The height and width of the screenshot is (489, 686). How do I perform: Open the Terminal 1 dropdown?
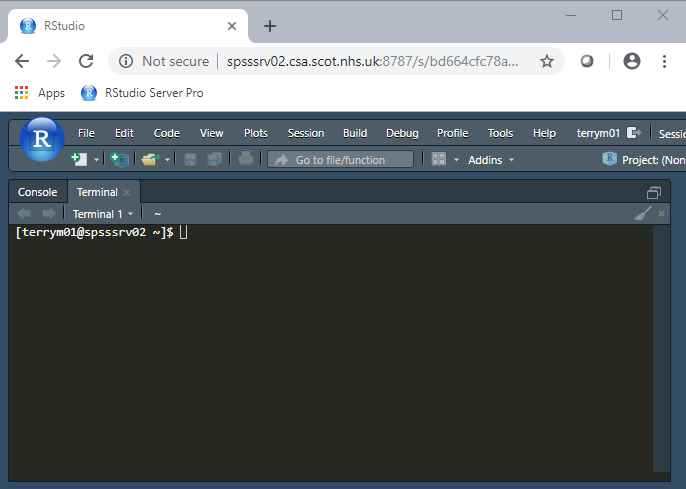pyautogui.click(x=103, y=214)
